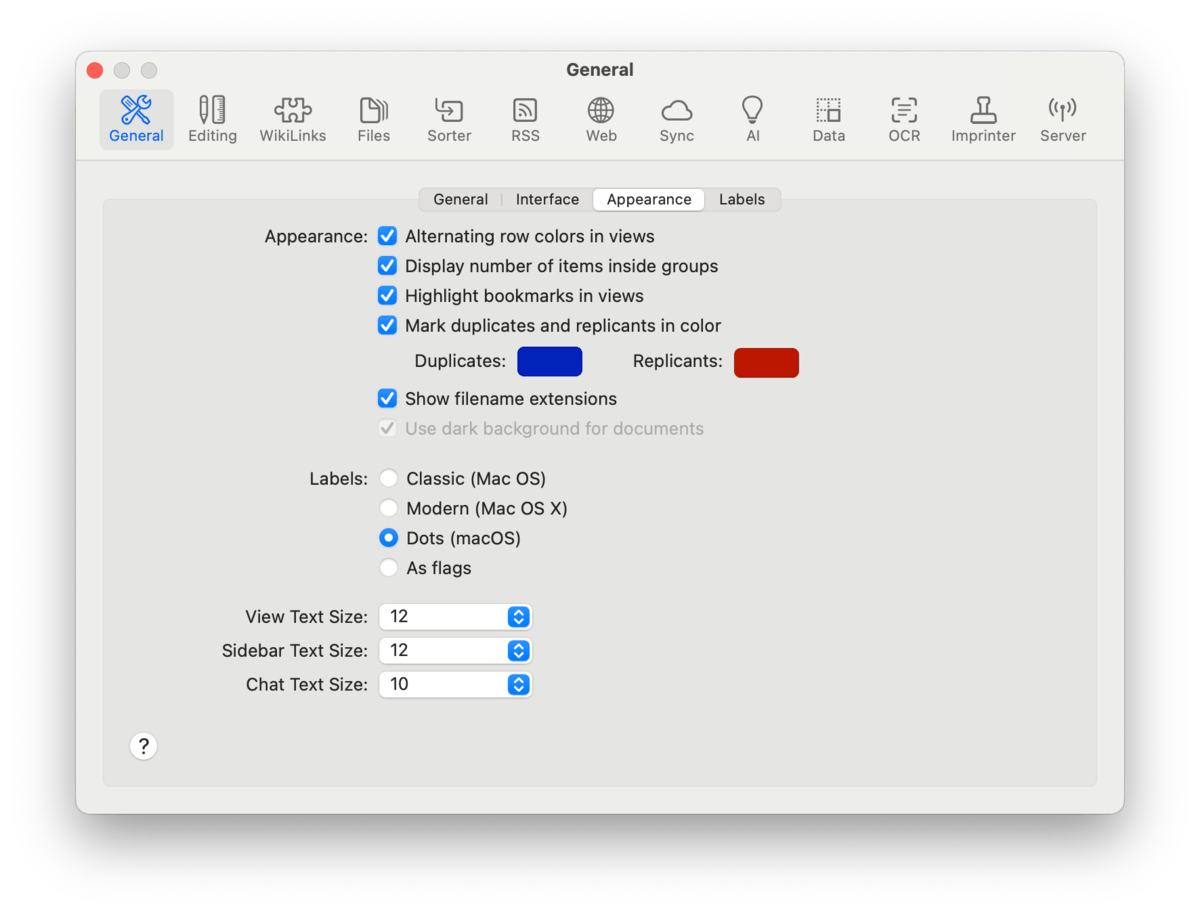Choose the As flags label style
1200x914 pixels.
coord(389,568)
